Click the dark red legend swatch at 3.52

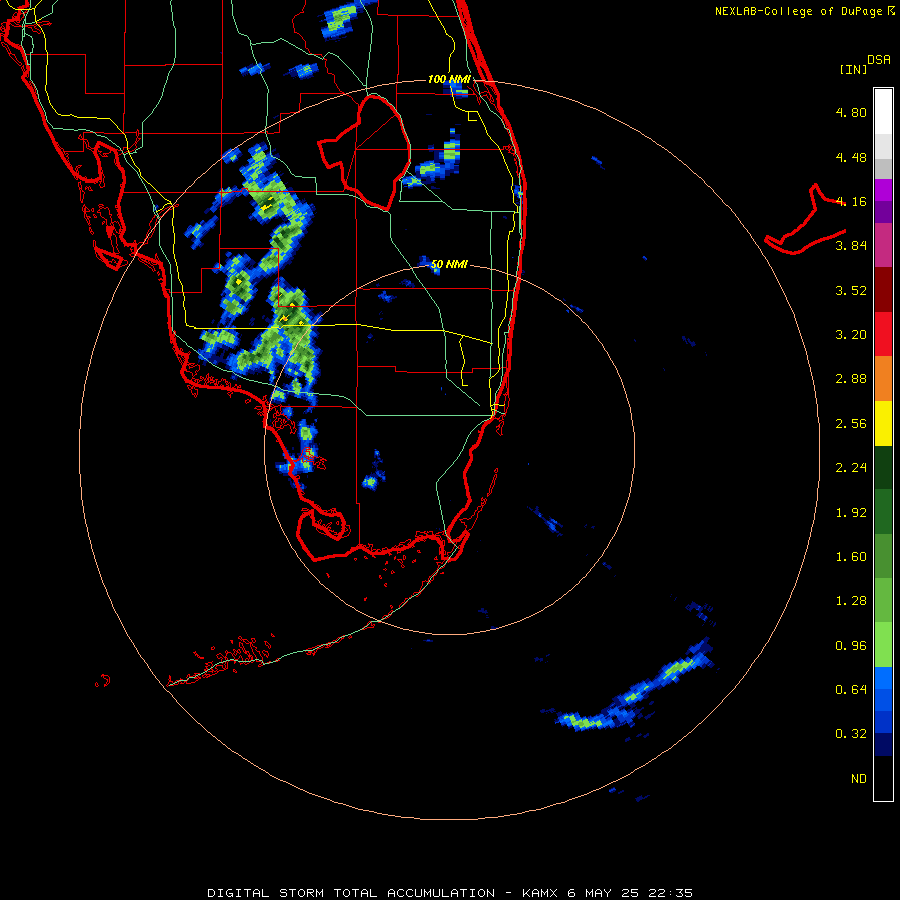click(x=883, y=290)
